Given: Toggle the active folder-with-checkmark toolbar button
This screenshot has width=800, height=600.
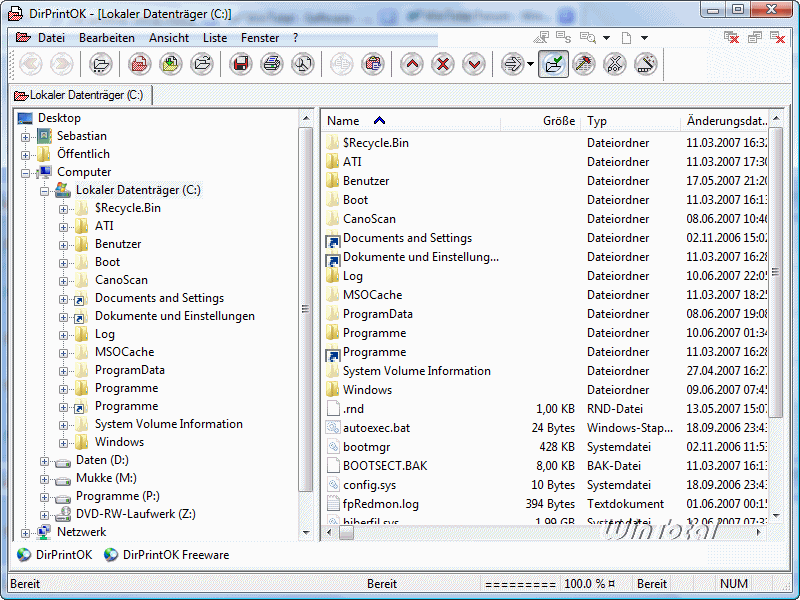Looking at the screenshot, I should [x=554, y=64].
